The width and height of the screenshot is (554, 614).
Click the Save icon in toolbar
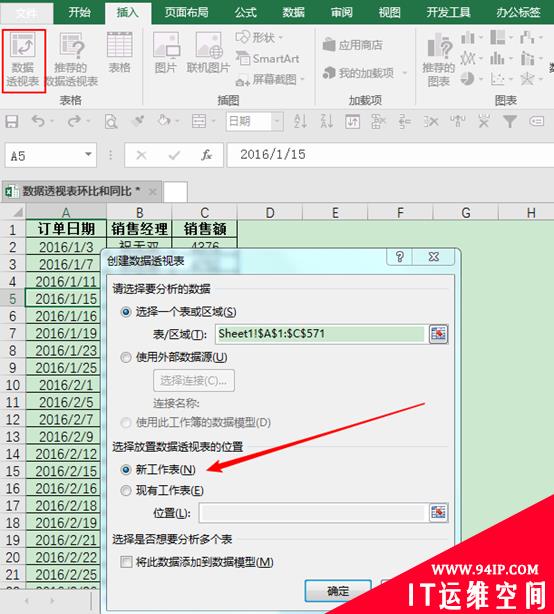[x=12, y=121]
